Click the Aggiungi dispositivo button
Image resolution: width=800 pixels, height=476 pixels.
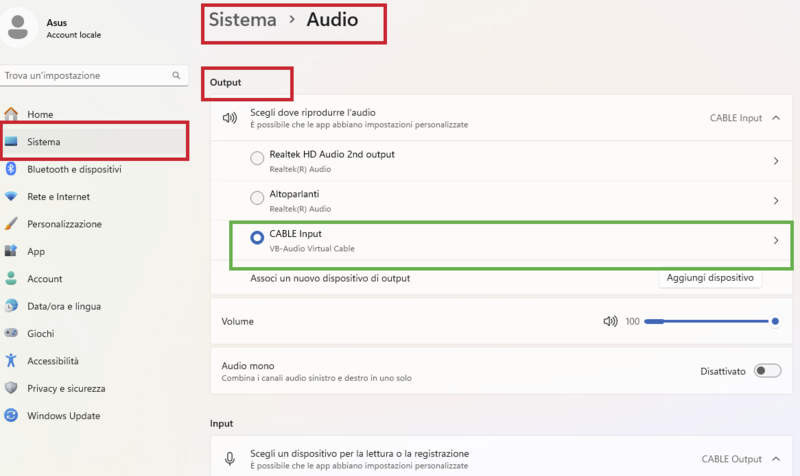710,278
